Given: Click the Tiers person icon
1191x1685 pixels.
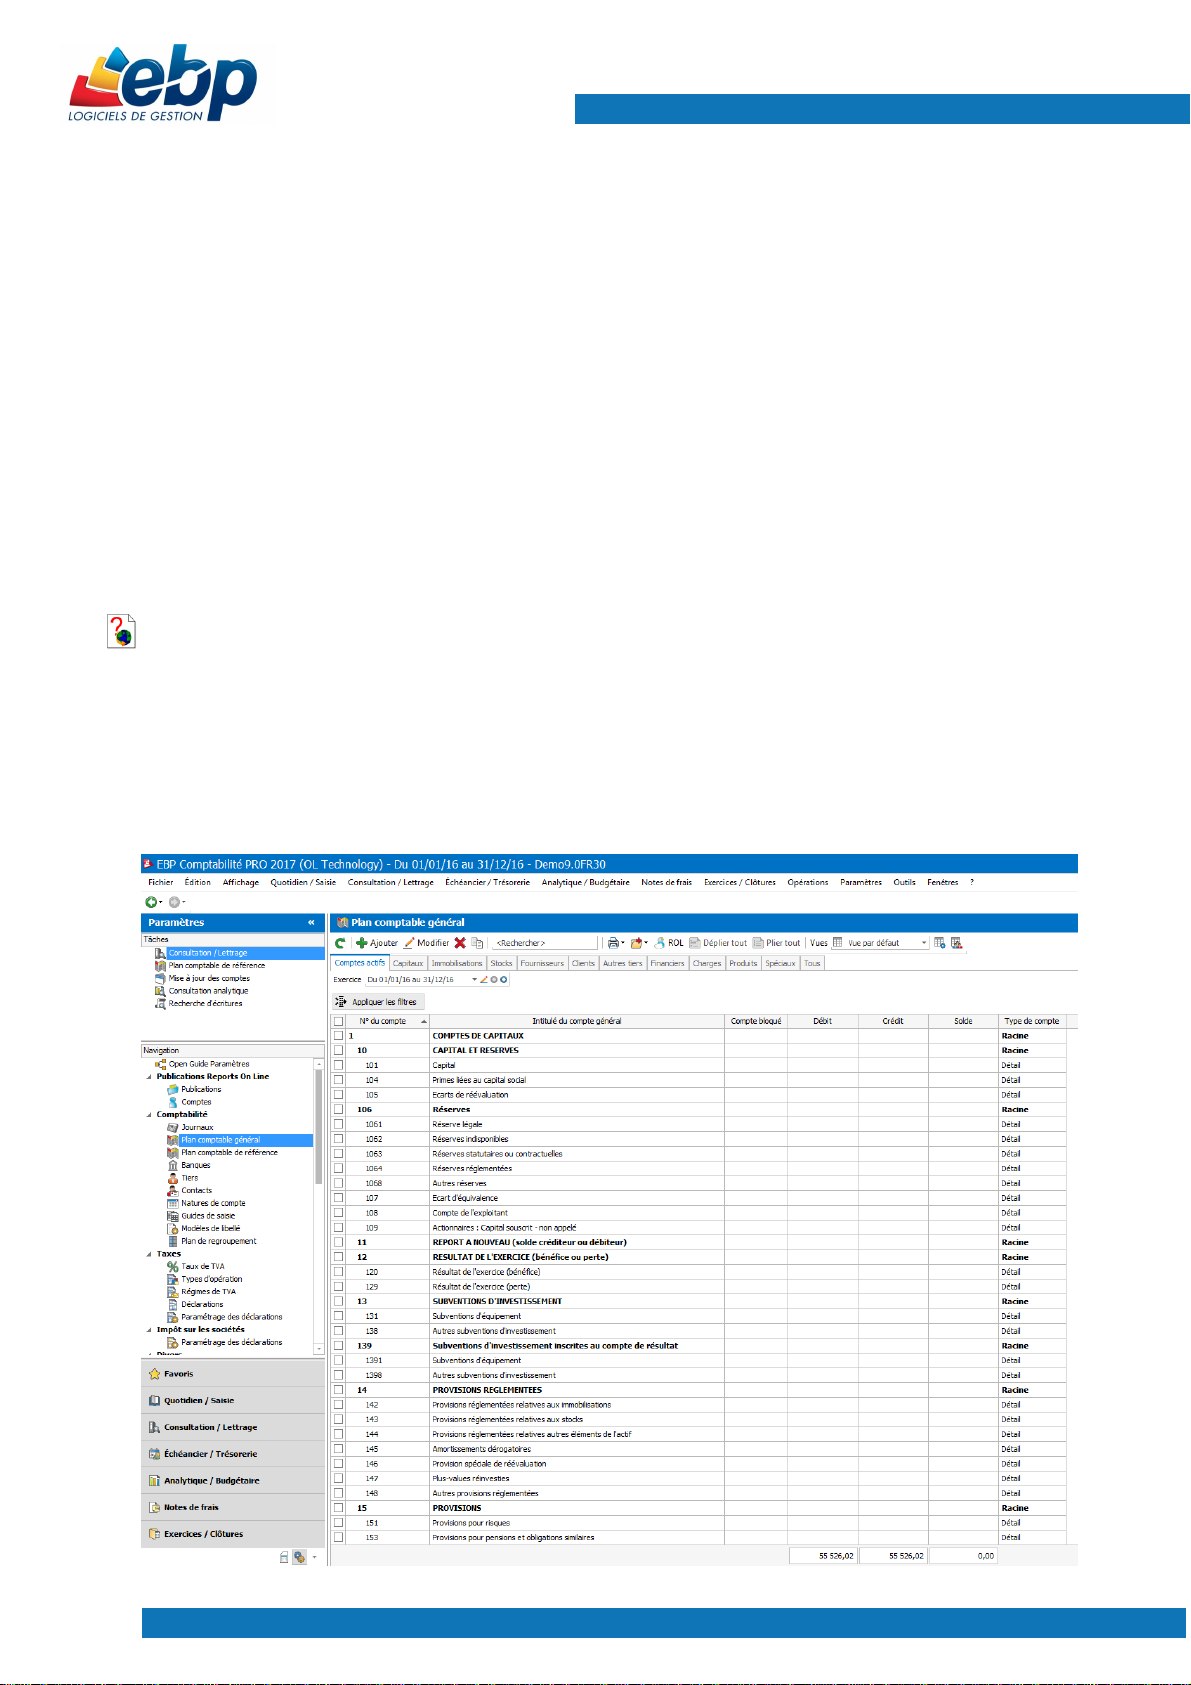Looking at the screenshot, I should point(173,1178).
